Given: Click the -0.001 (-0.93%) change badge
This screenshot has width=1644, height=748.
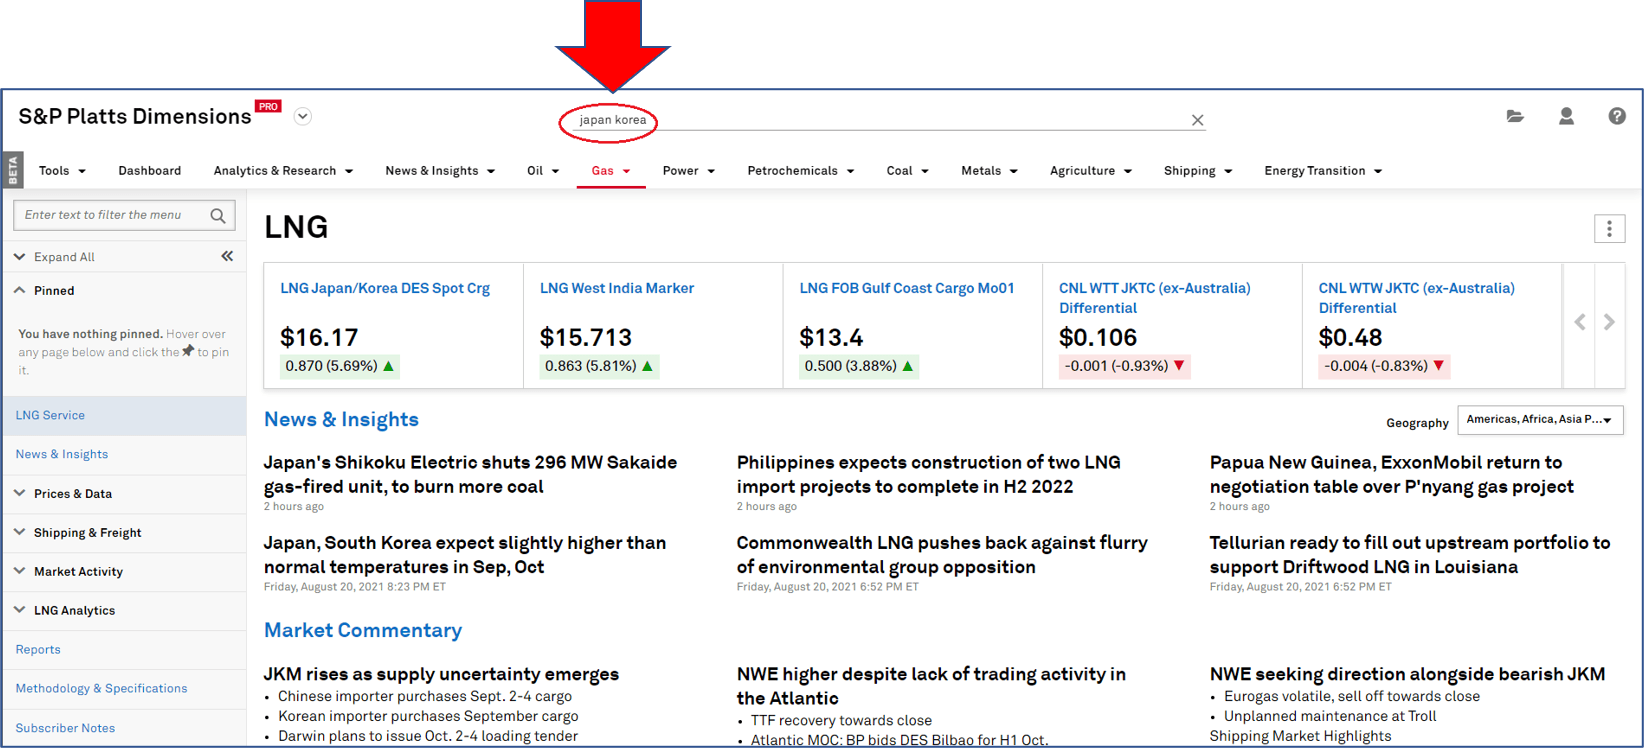Looking at the screenshot, I should (x=1125, y=366).
